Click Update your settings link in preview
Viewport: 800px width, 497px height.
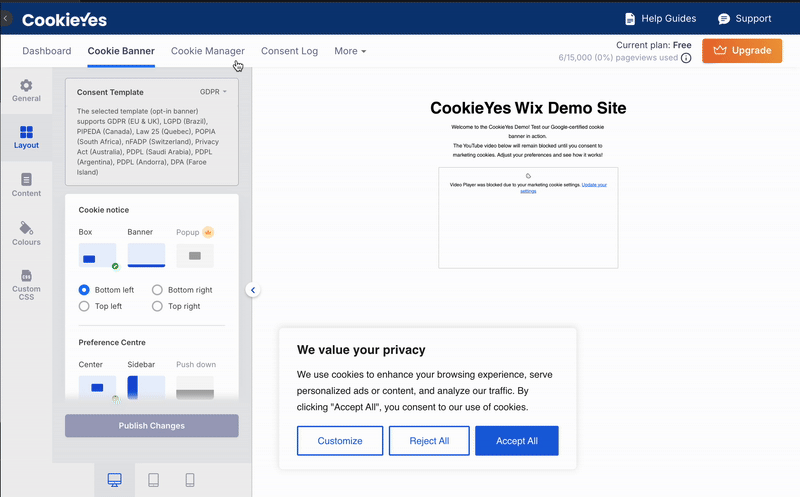tap(594, 185)
